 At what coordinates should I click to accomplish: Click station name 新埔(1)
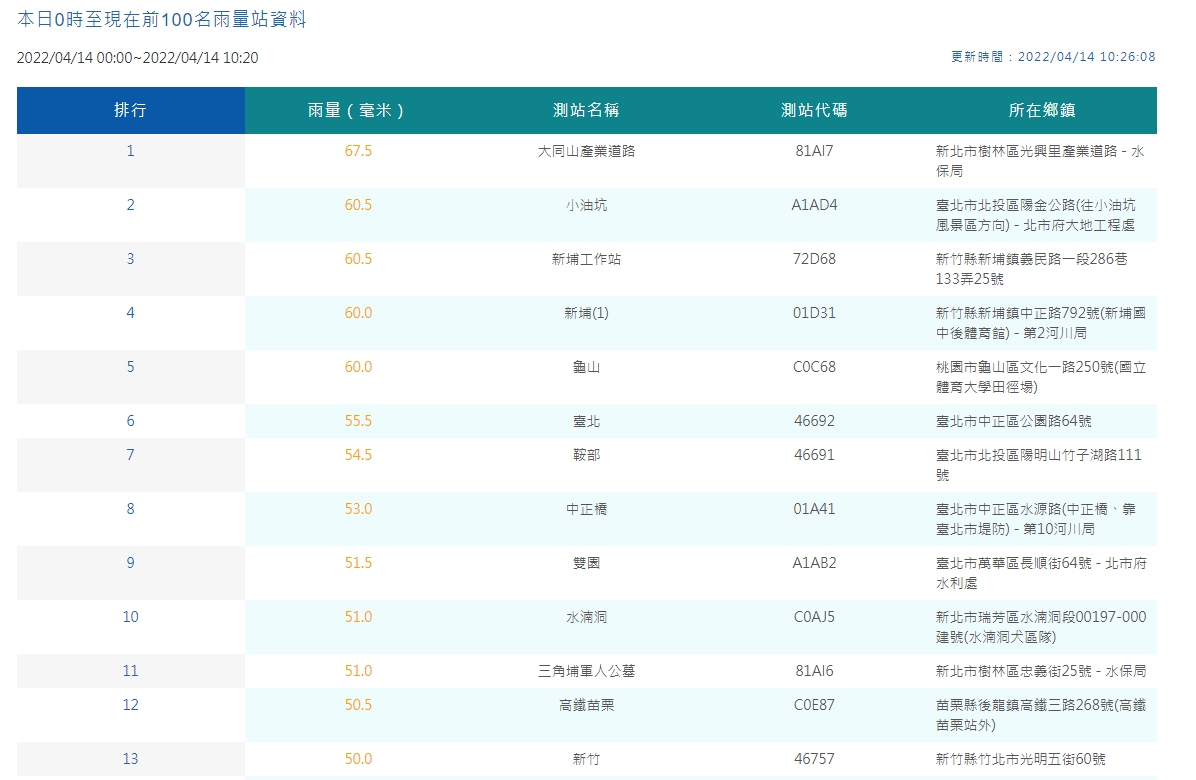pyautogui.click(x=587, y=313)
